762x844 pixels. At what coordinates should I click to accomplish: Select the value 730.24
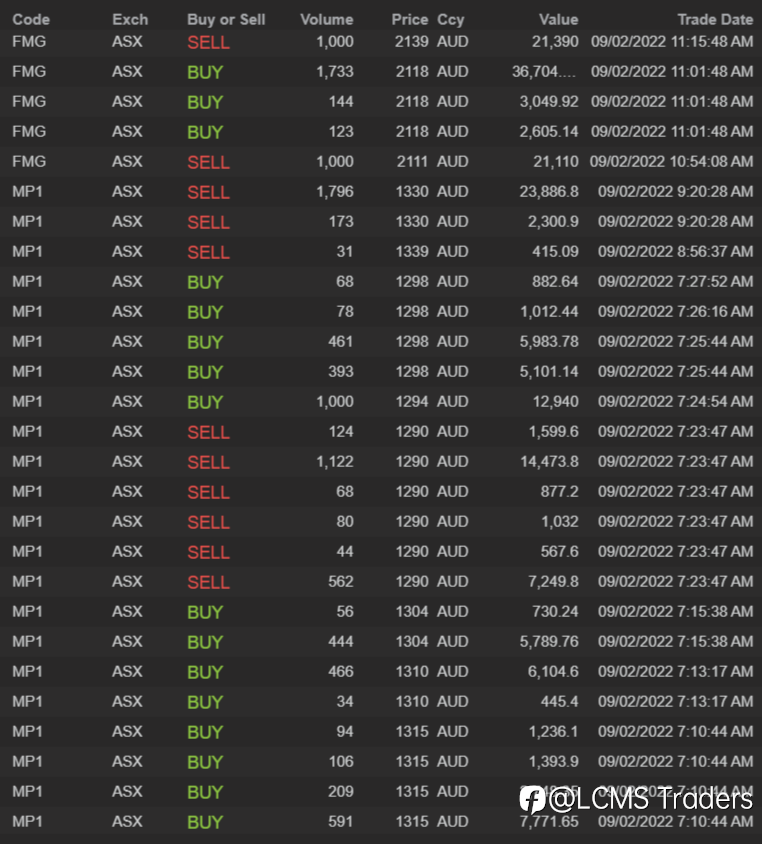click(555, 611)
